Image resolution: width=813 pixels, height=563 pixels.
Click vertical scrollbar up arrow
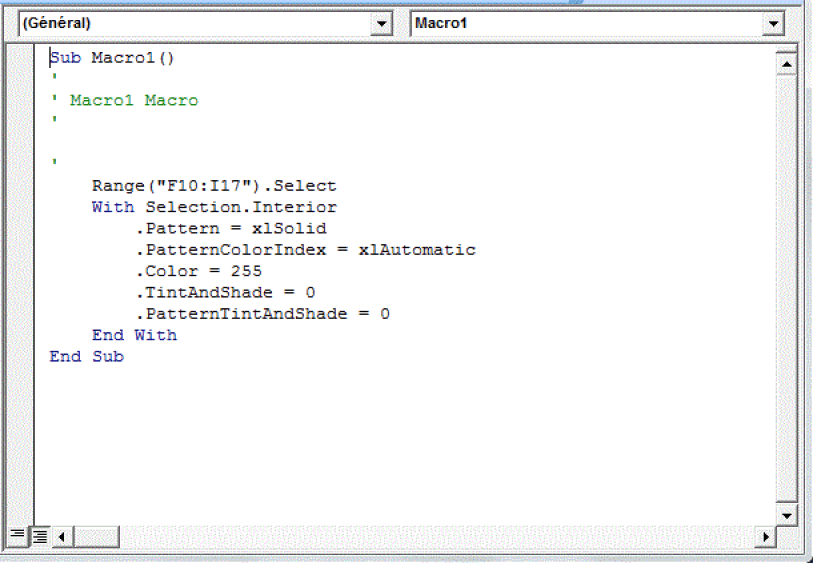pyautogui.click(x=787, y=66)
